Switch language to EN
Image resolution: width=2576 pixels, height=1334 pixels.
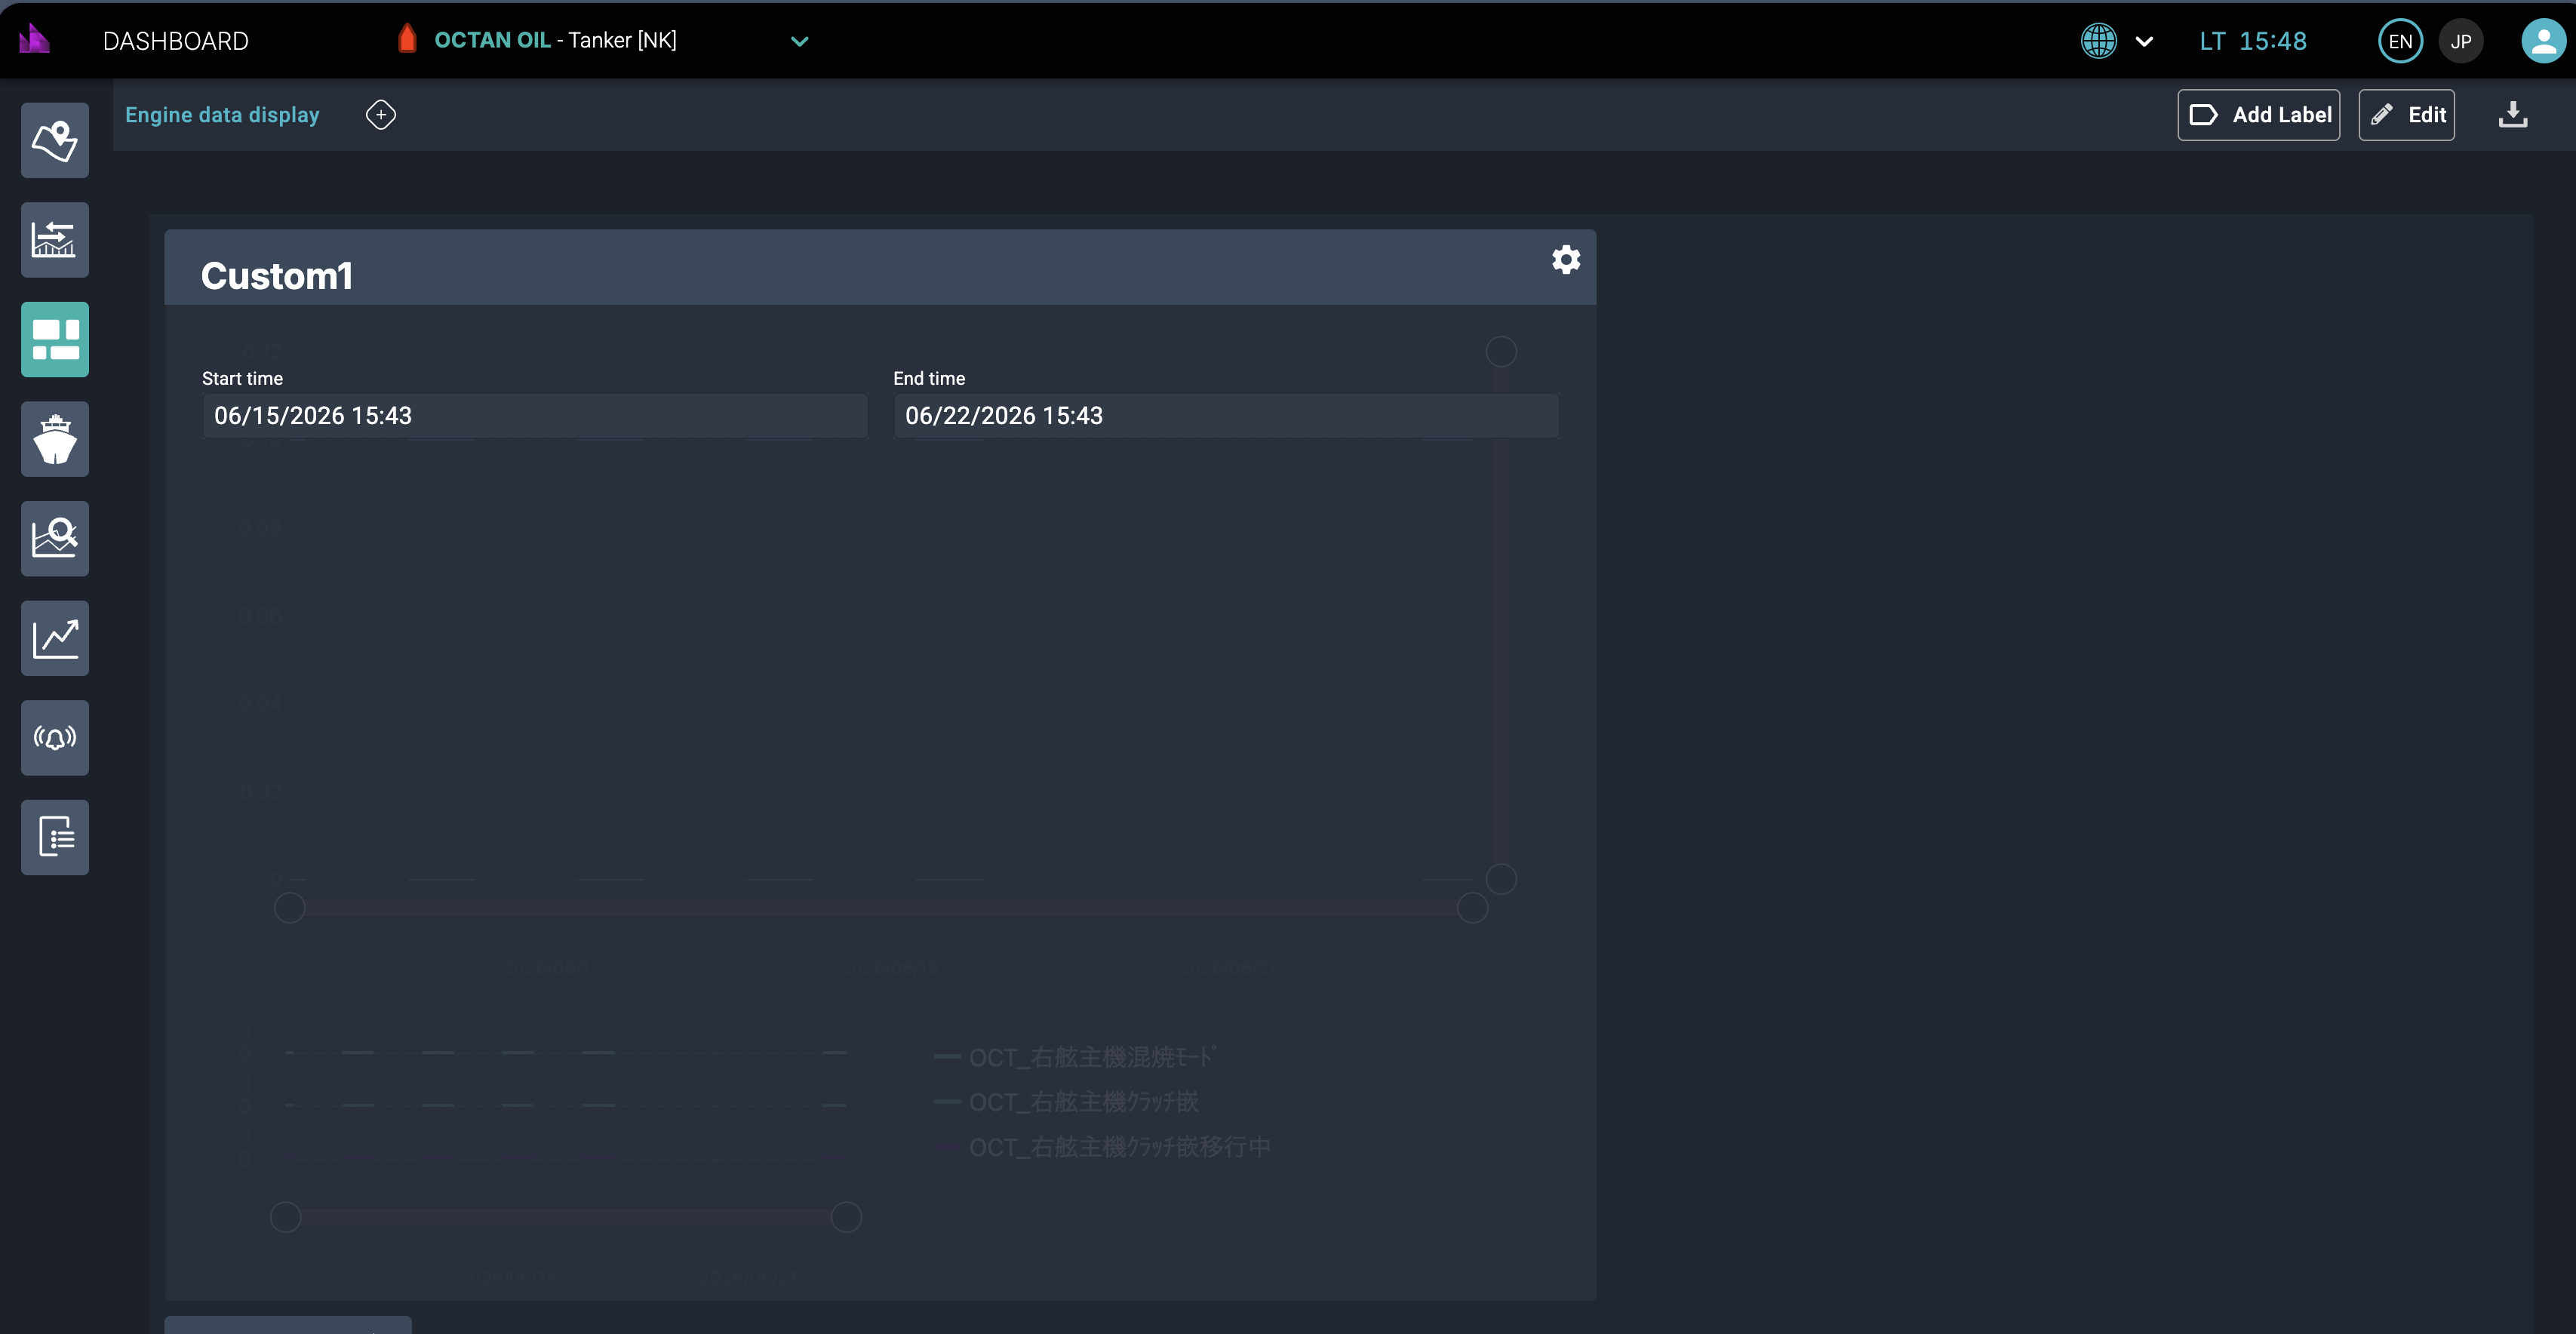[2400, 41]
